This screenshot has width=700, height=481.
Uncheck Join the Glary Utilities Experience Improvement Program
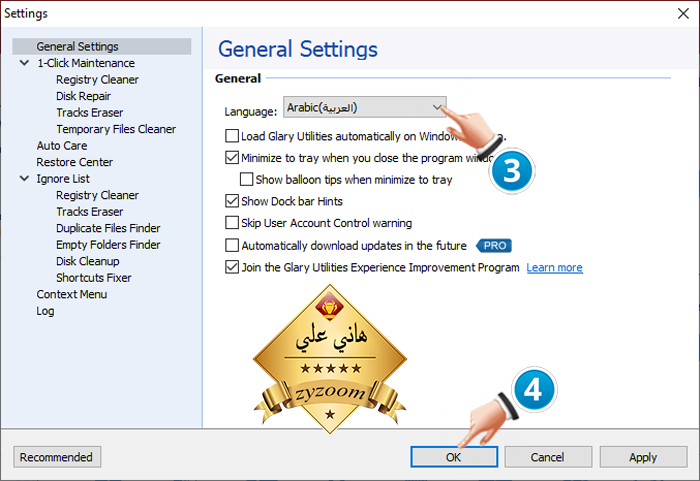232,267
